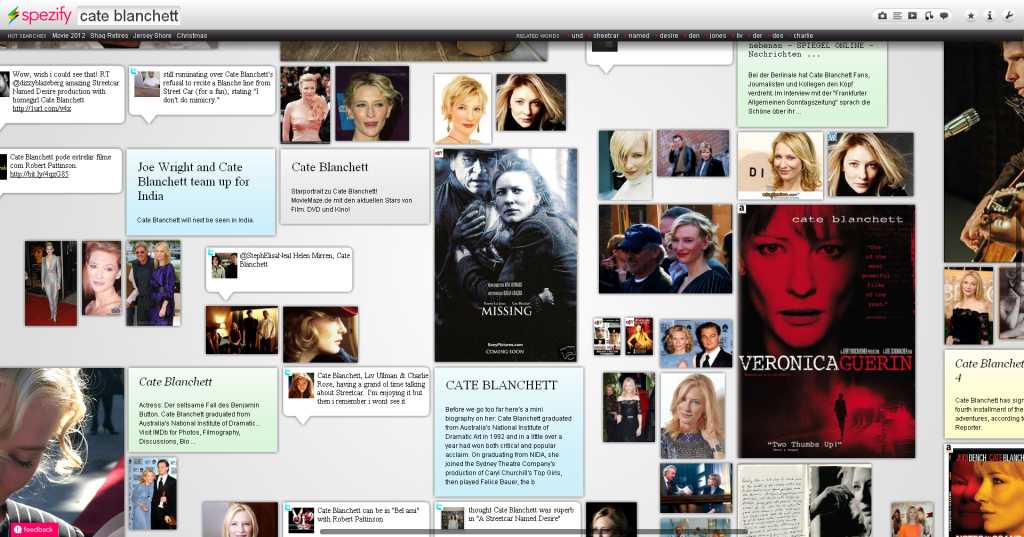Open the blue CATE BLANCHETT biography card

click(509, 432)
